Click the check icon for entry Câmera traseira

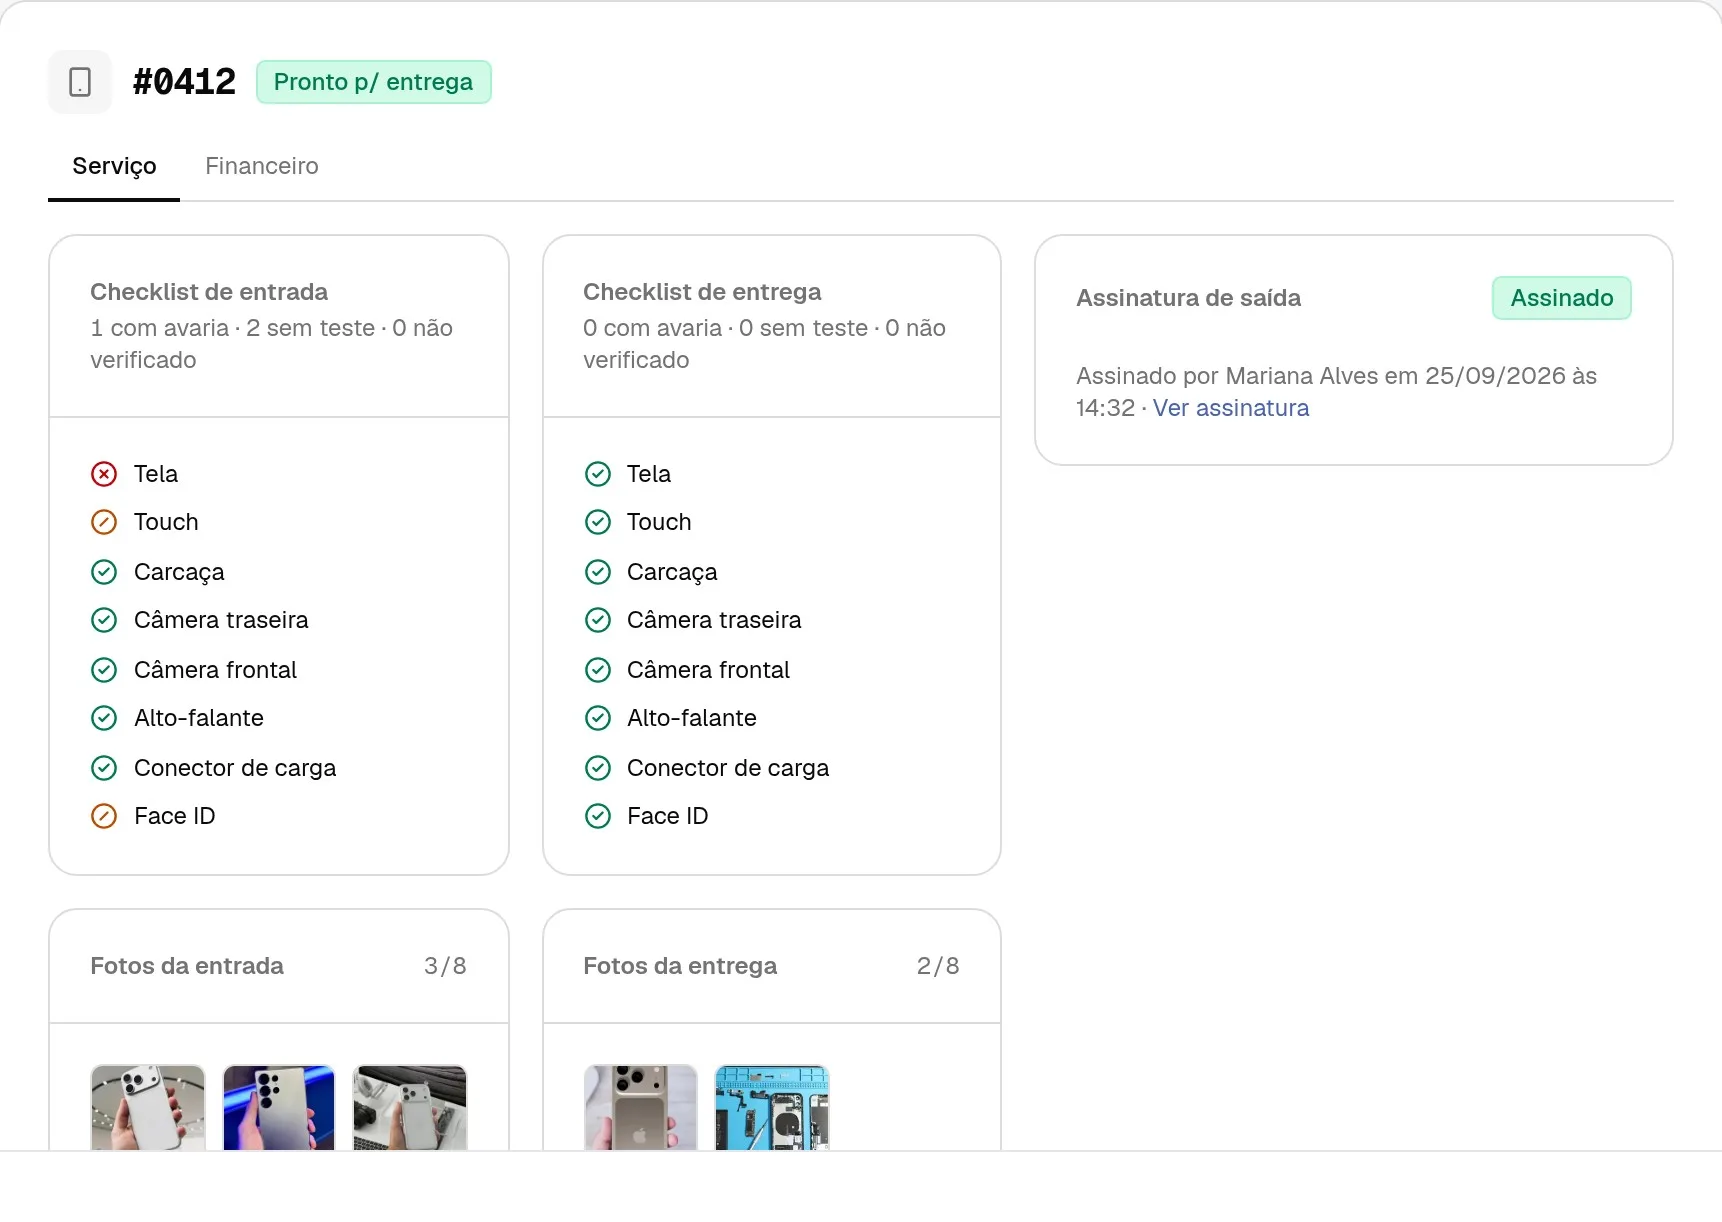(104, 620)
